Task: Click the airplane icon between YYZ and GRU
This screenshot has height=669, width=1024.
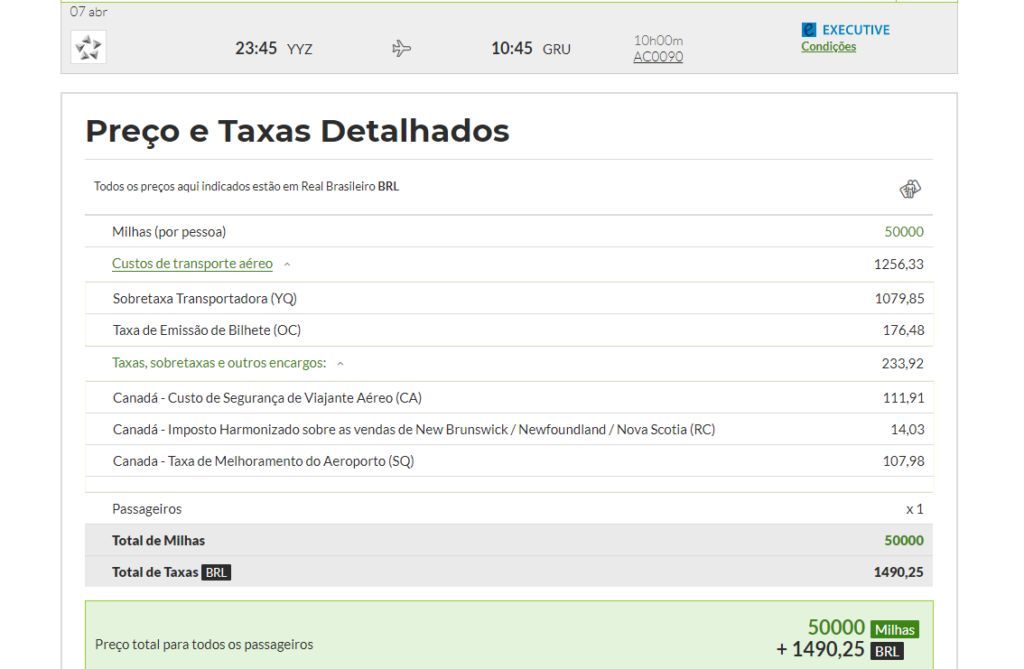Action: 402,48
